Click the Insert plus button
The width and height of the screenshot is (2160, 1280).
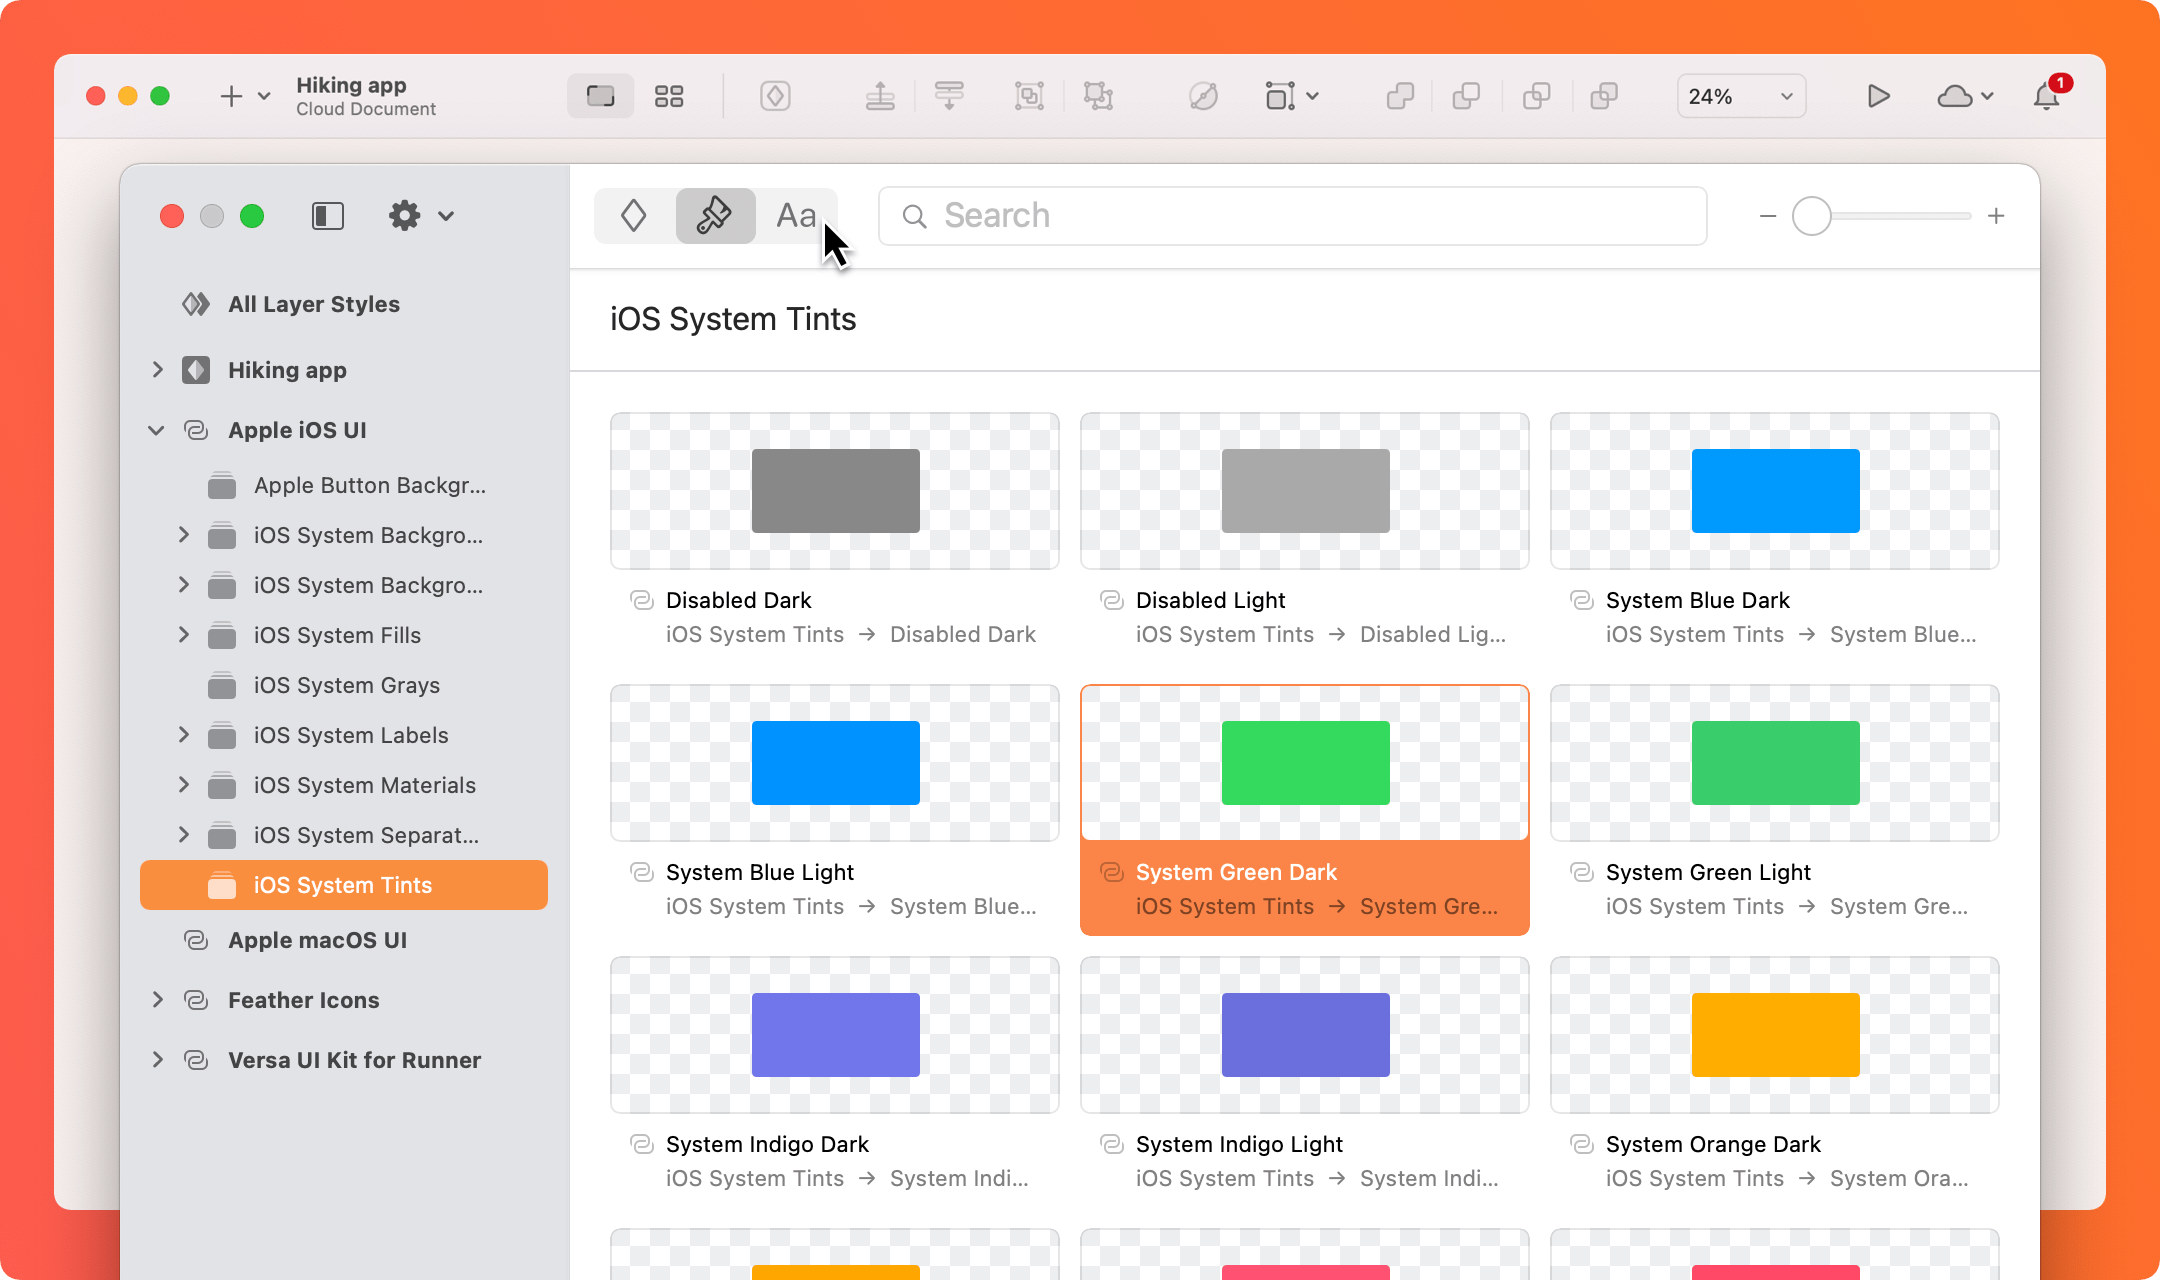coord(231,96)
